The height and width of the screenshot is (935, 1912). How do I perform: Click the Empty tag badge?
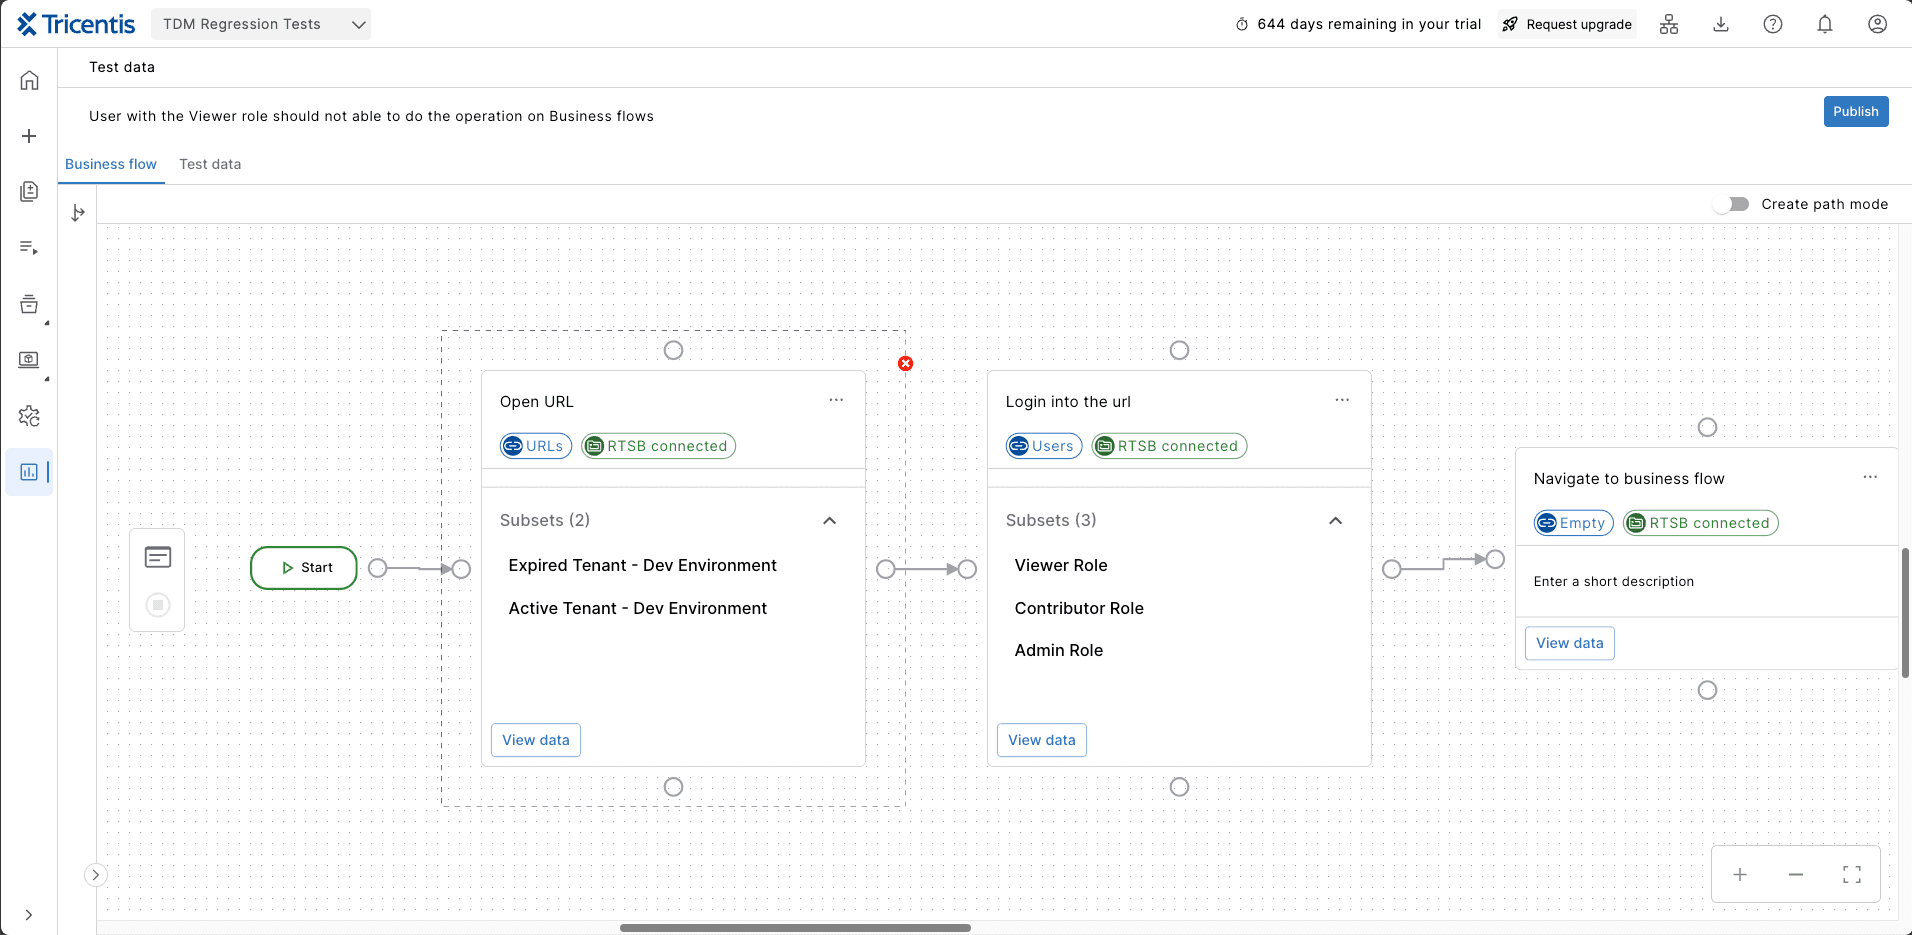(x=1574, y=523)
